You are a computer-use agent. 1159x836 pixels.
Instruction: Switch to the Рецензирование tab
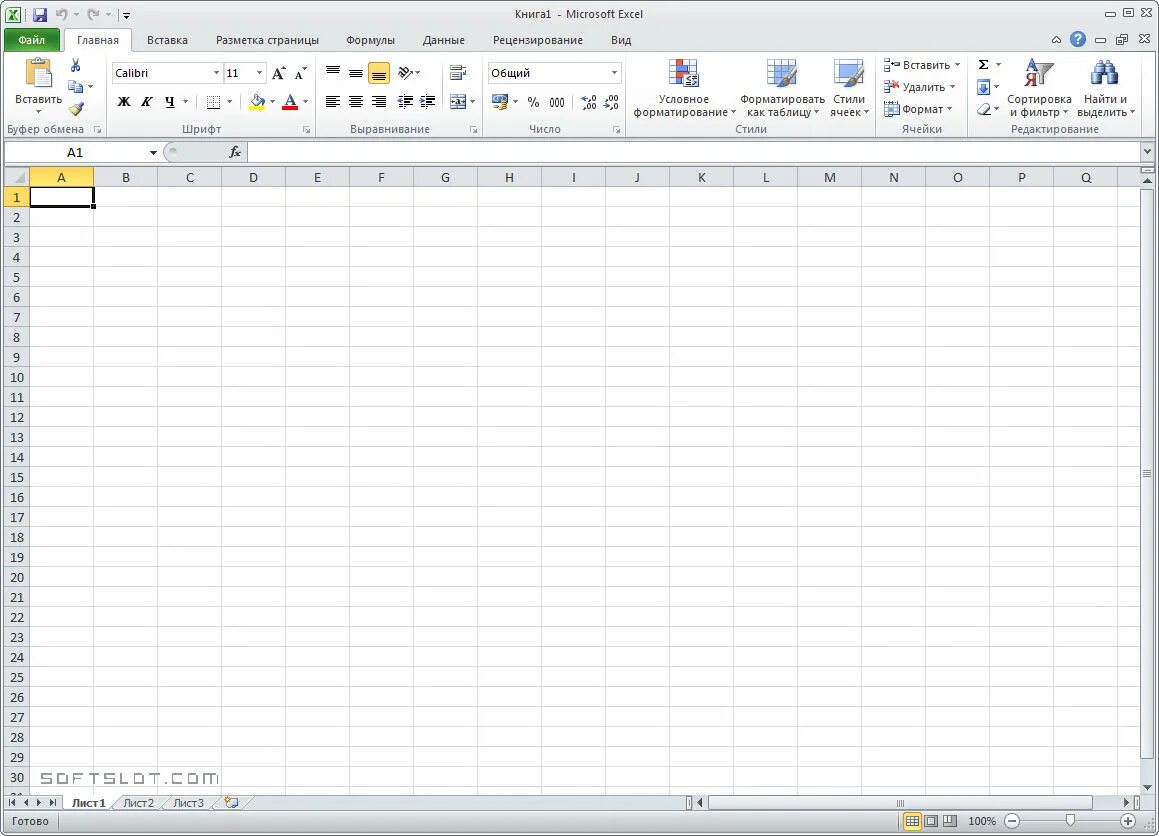point(537,40)
